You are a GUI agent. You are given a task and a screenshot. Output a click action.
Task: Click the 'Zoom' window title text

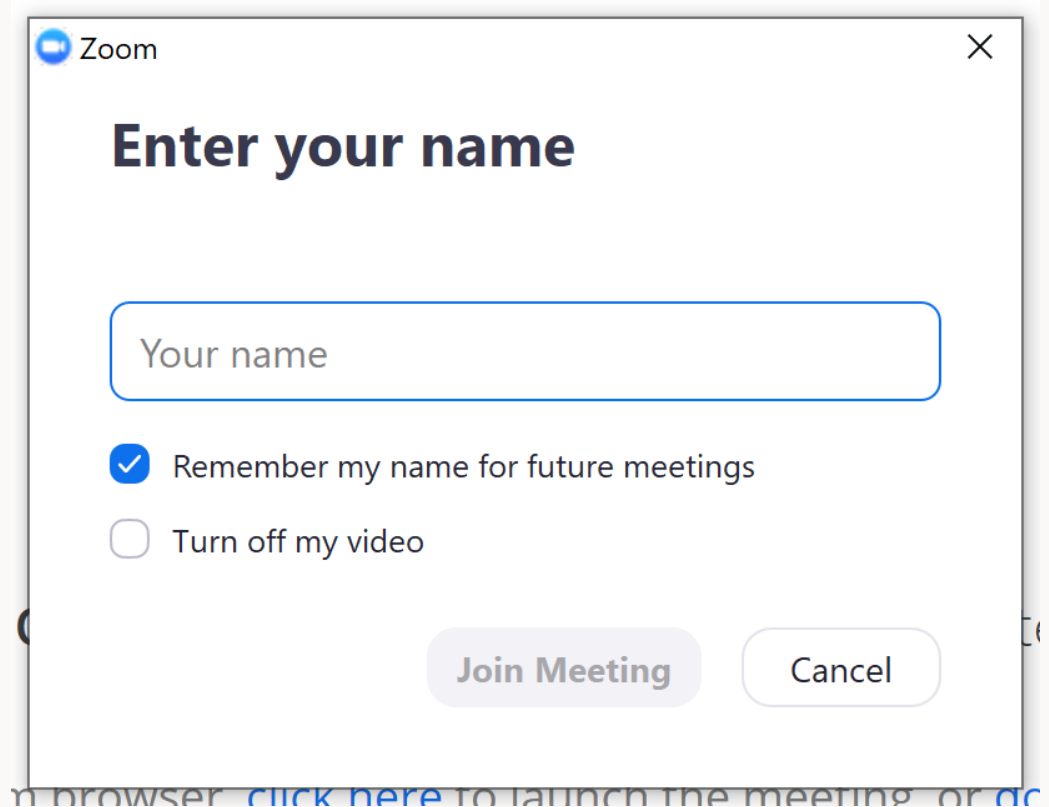pos(118,49)
